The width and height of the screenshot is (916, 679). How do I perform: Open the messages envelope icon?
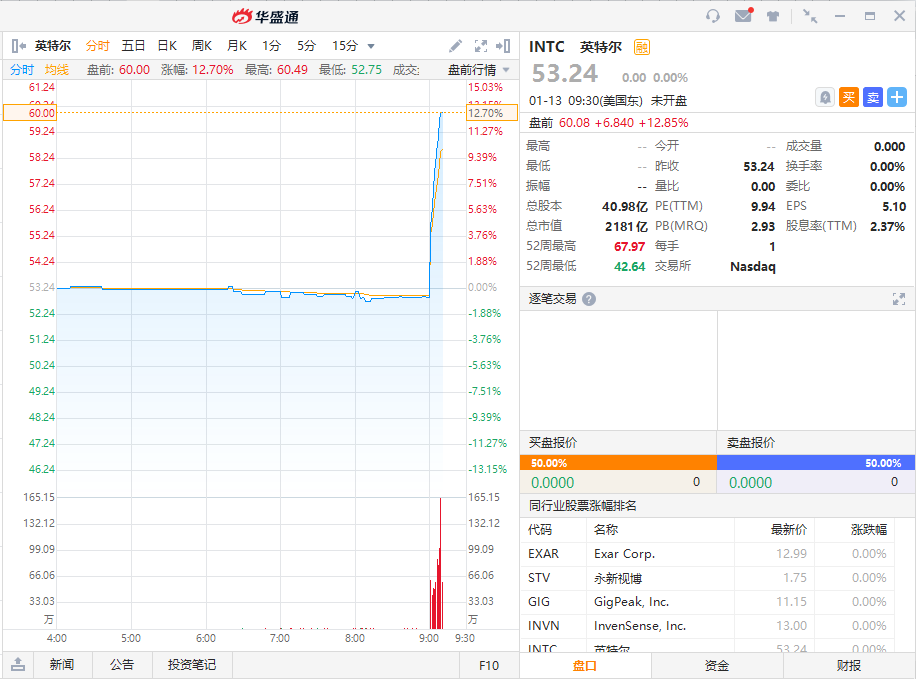(744, 15)
